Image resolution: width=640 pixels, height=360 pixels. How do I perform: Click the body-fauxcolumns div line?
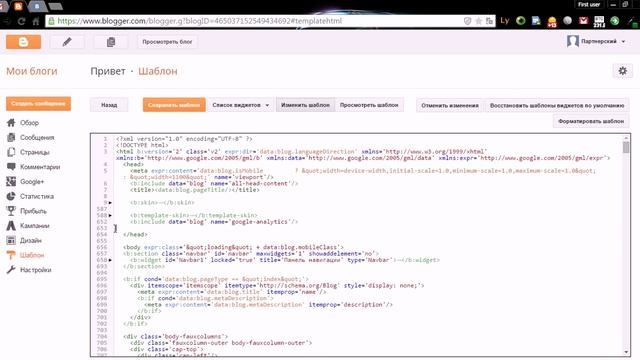point(176,336)
